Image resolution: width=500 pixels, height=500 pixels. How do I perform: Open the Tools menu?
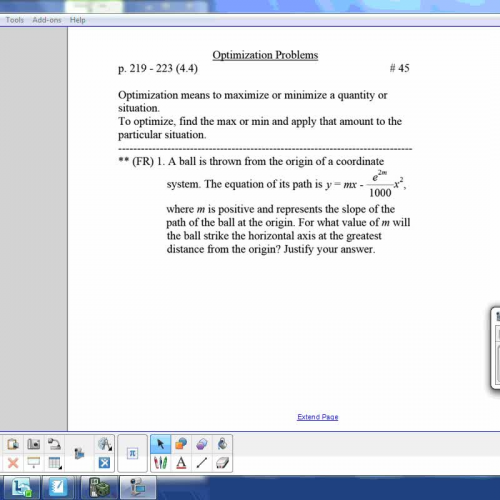coord(15,20)
